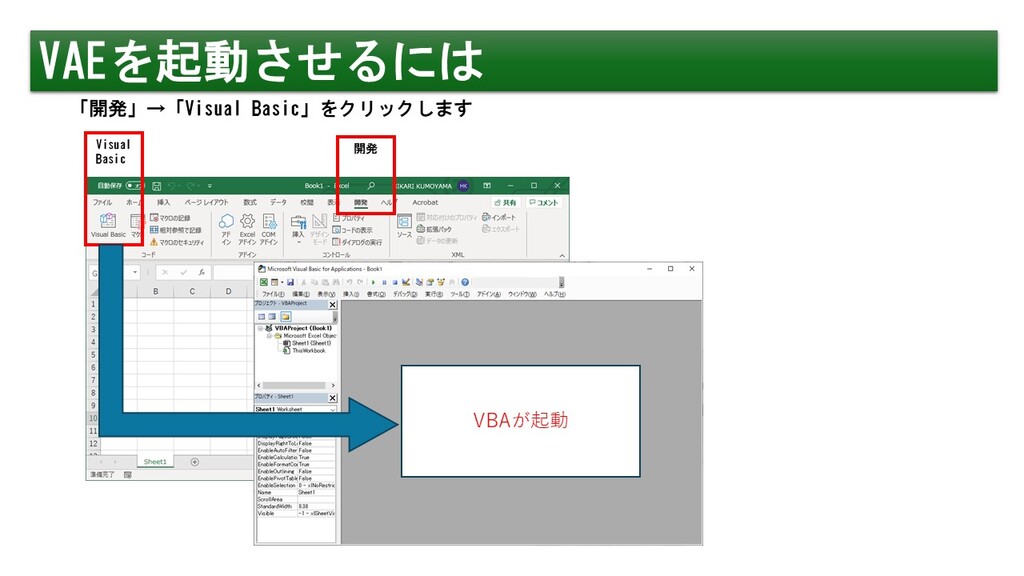Open マクロのセキュリティ settings
Screen dimensions: 1024x576
click(x=177, y=242)
